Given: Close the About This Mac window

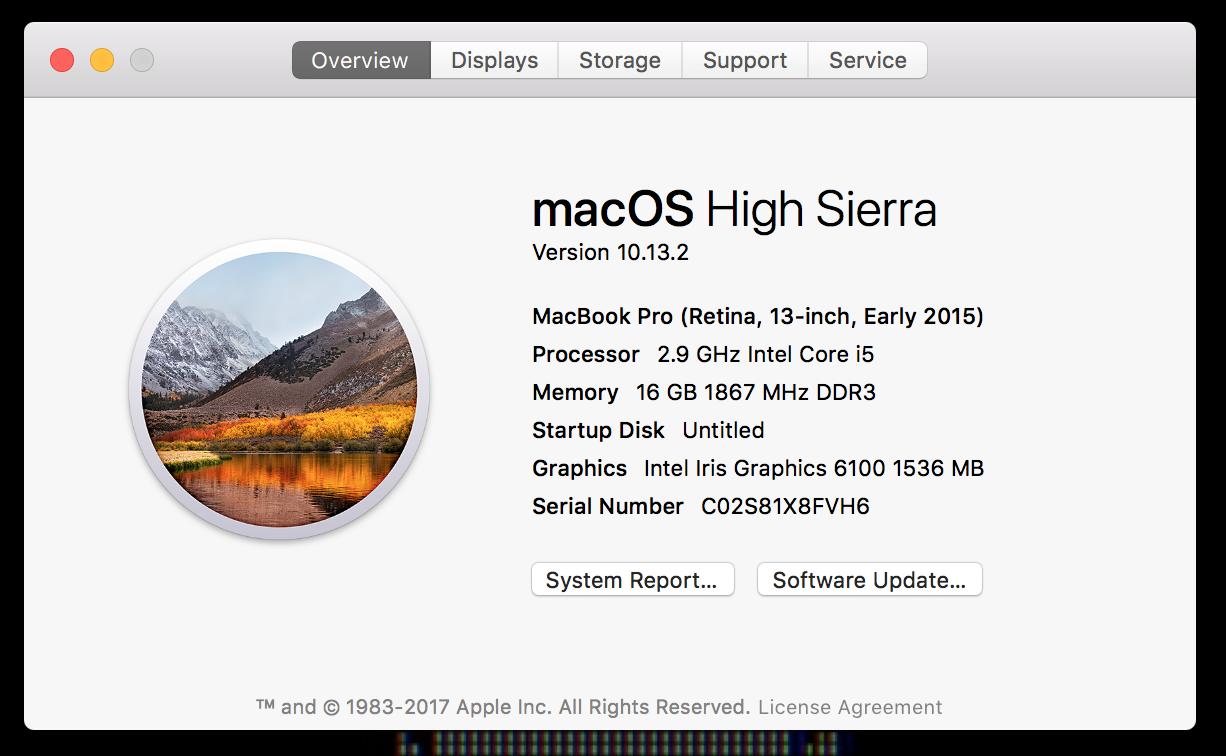Looking at the screenshot, I should (x=62, y=60).
